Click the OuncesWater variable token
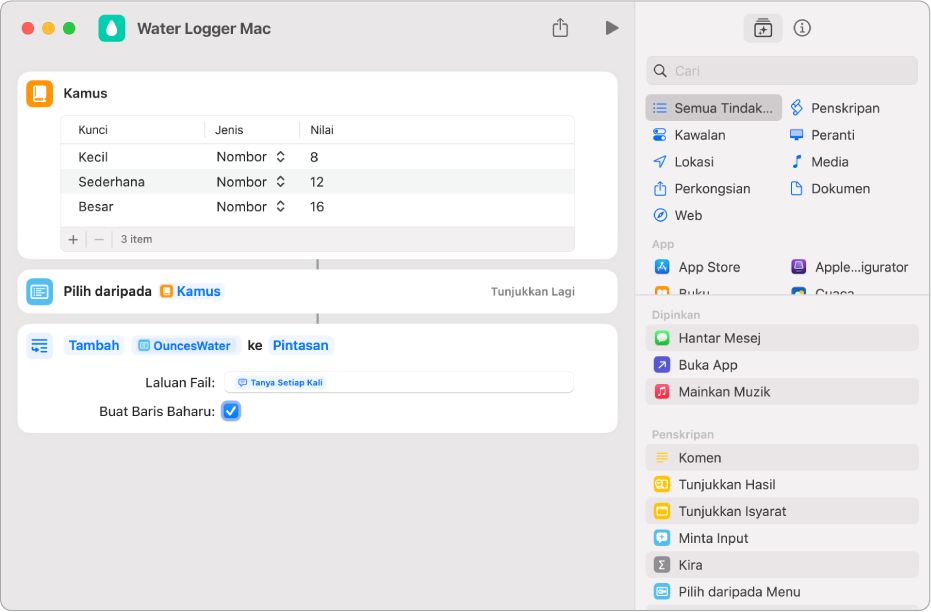Image resolution: width=931 pixels, height=612 pixels. tap(186, 345)
